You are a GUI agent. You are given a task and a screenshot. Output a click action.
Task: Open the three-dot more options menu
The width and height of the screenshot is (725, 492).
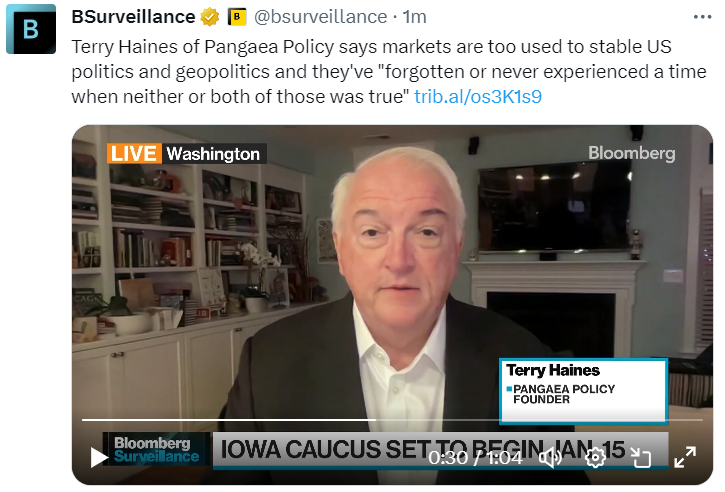point(702,17)
